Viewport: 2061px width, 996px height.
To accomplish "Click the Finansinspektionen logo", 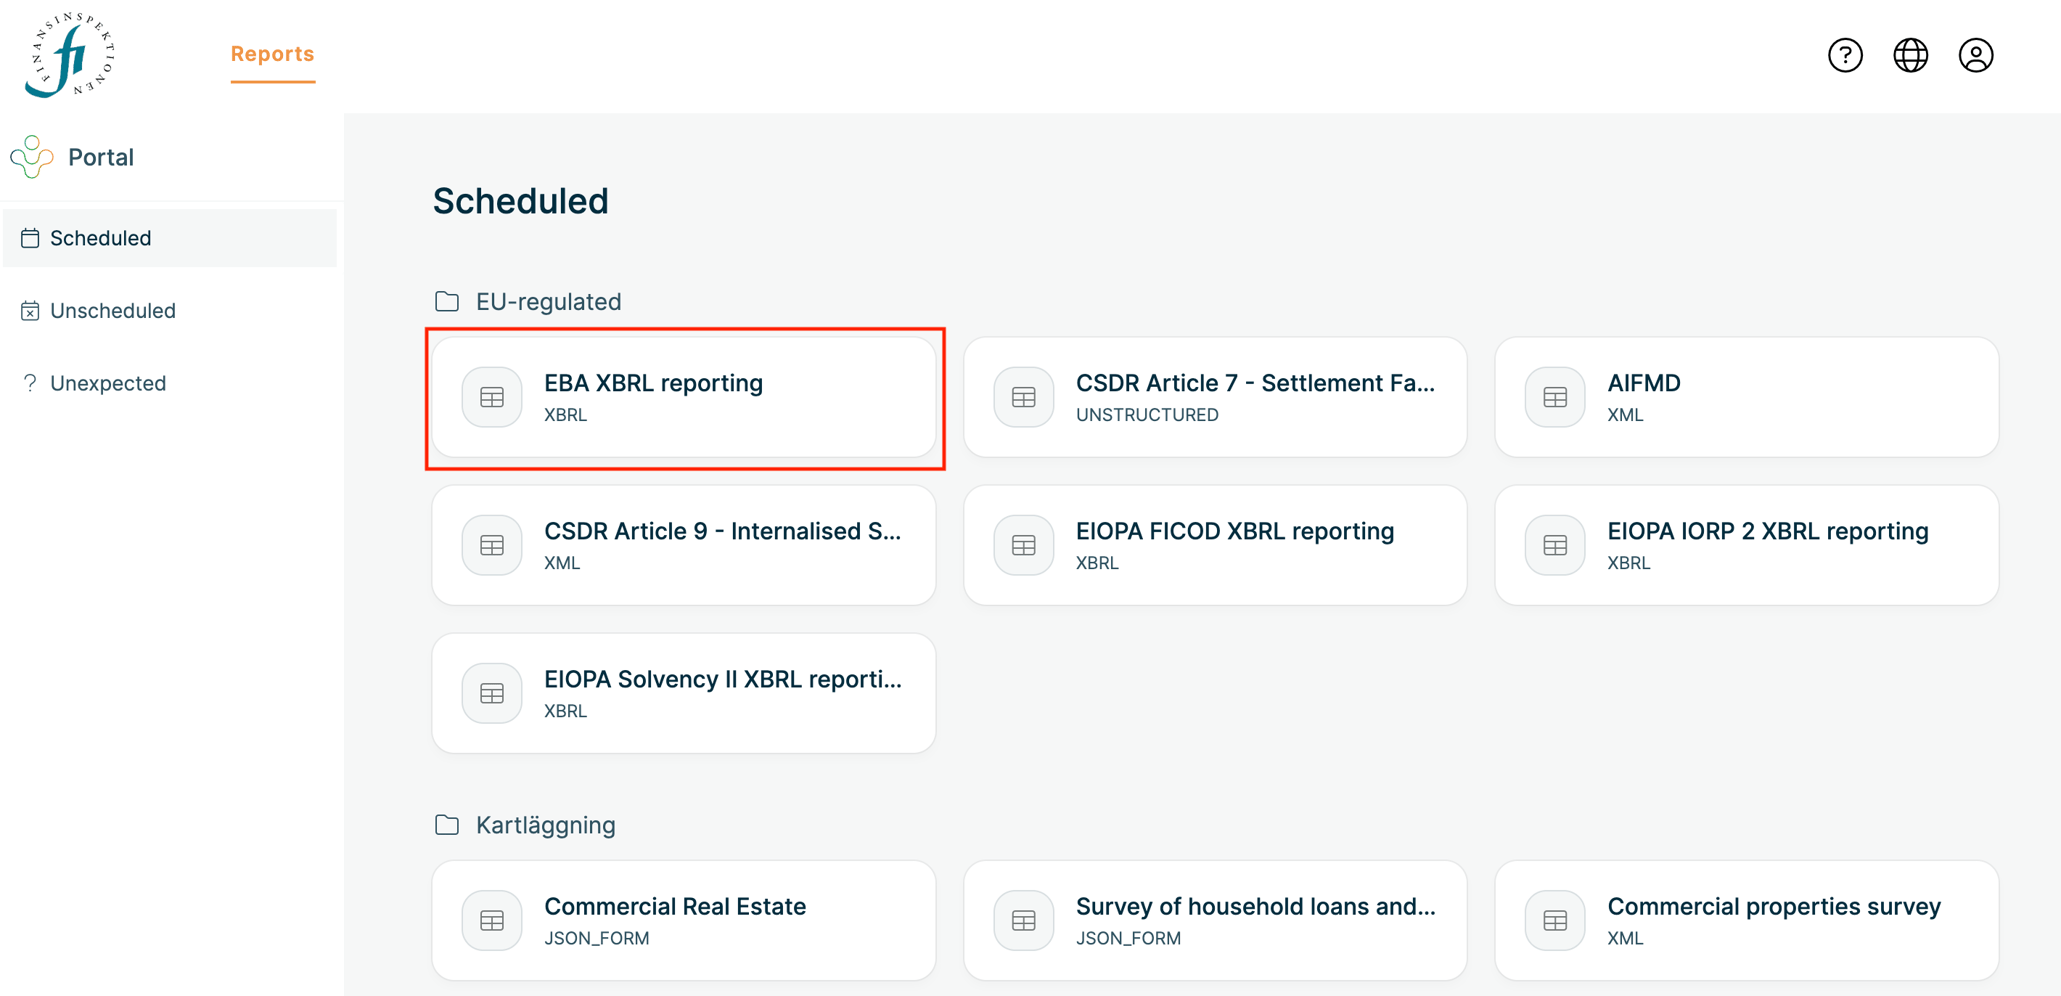I will point(70,55).
